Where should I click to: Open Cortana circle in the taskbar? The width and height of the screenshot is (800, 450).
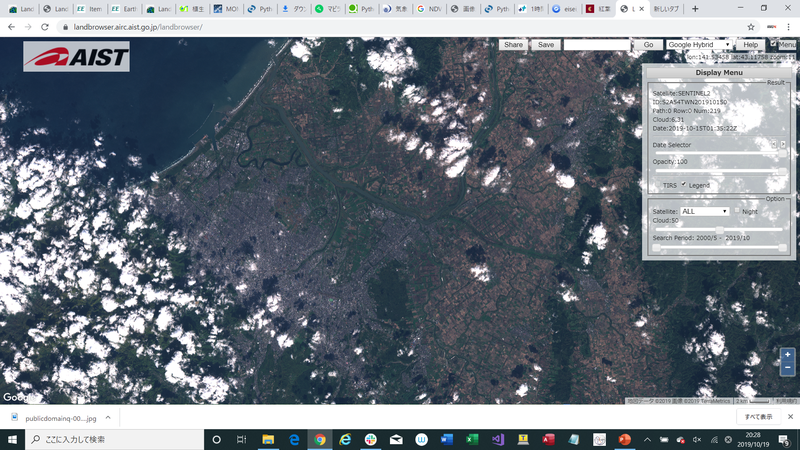point(216,439)
